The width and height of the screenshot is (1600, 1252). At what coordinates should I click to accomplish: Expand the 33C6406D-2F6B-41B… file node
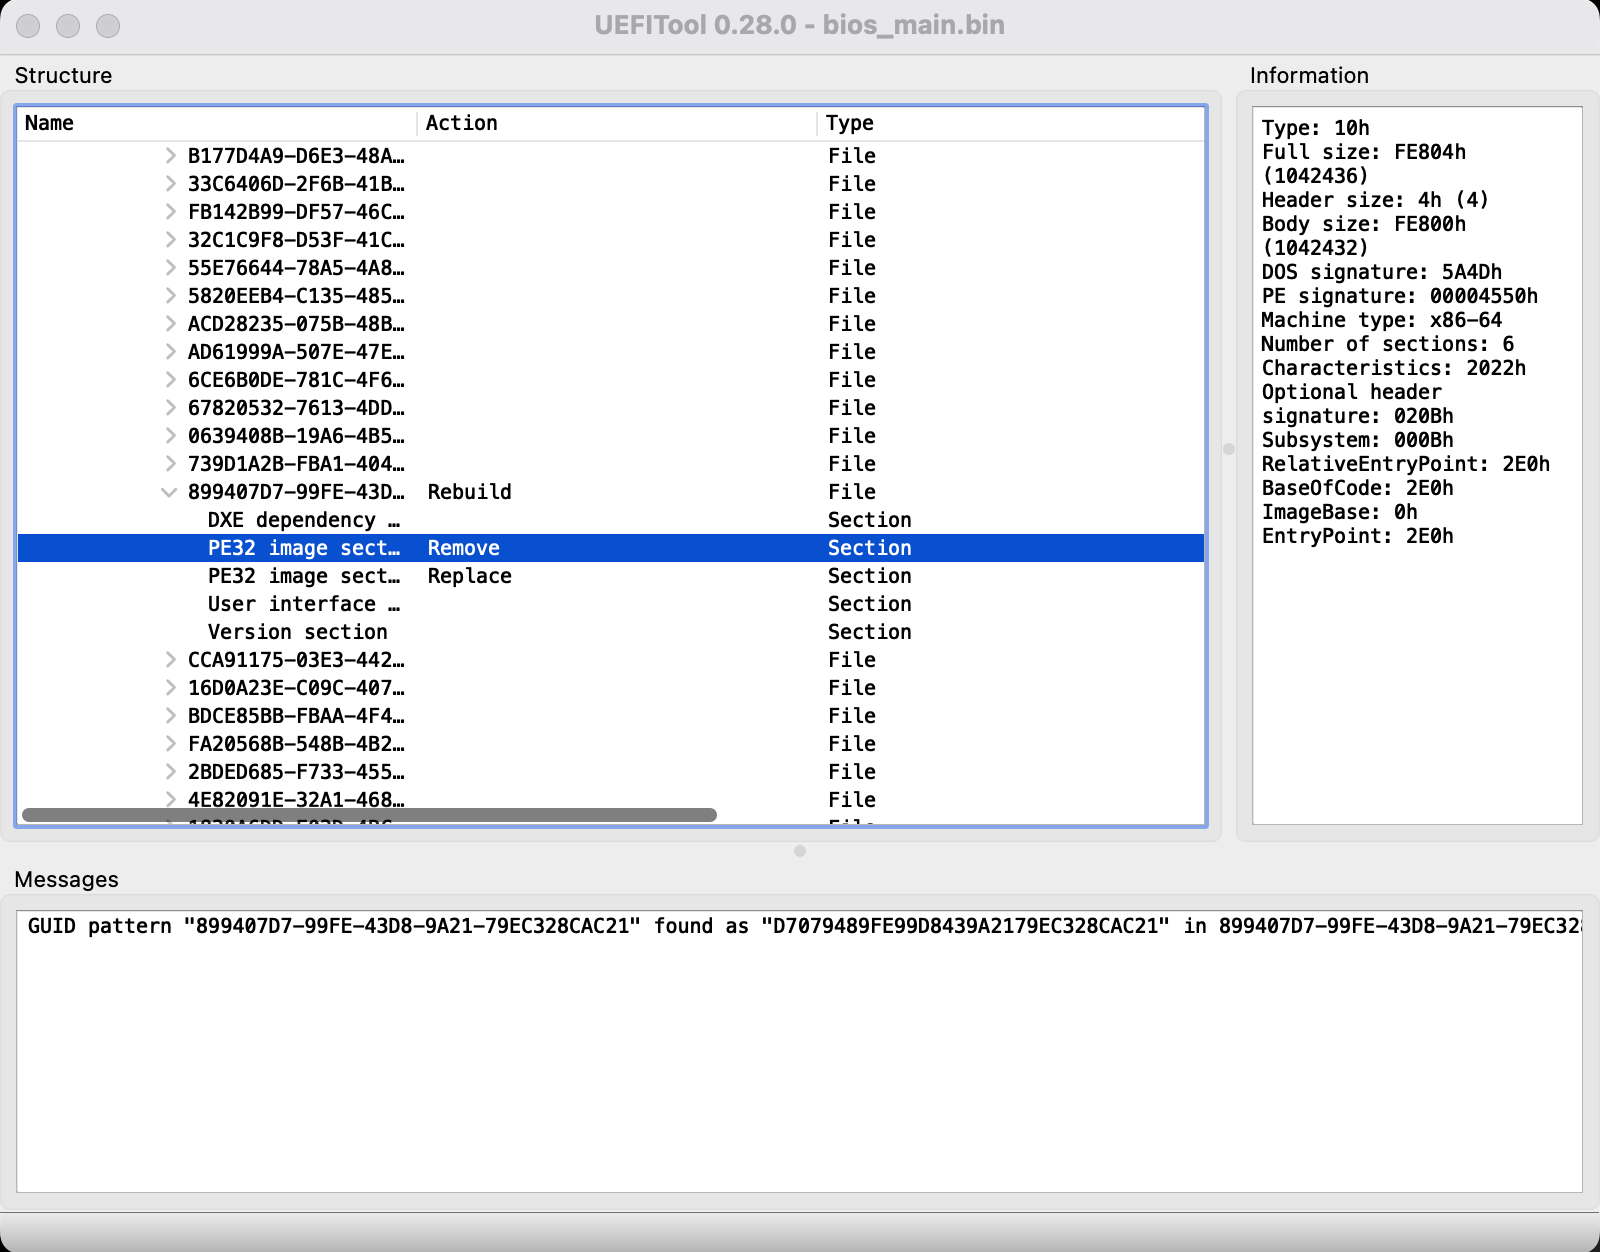click(x=171, y=184)
